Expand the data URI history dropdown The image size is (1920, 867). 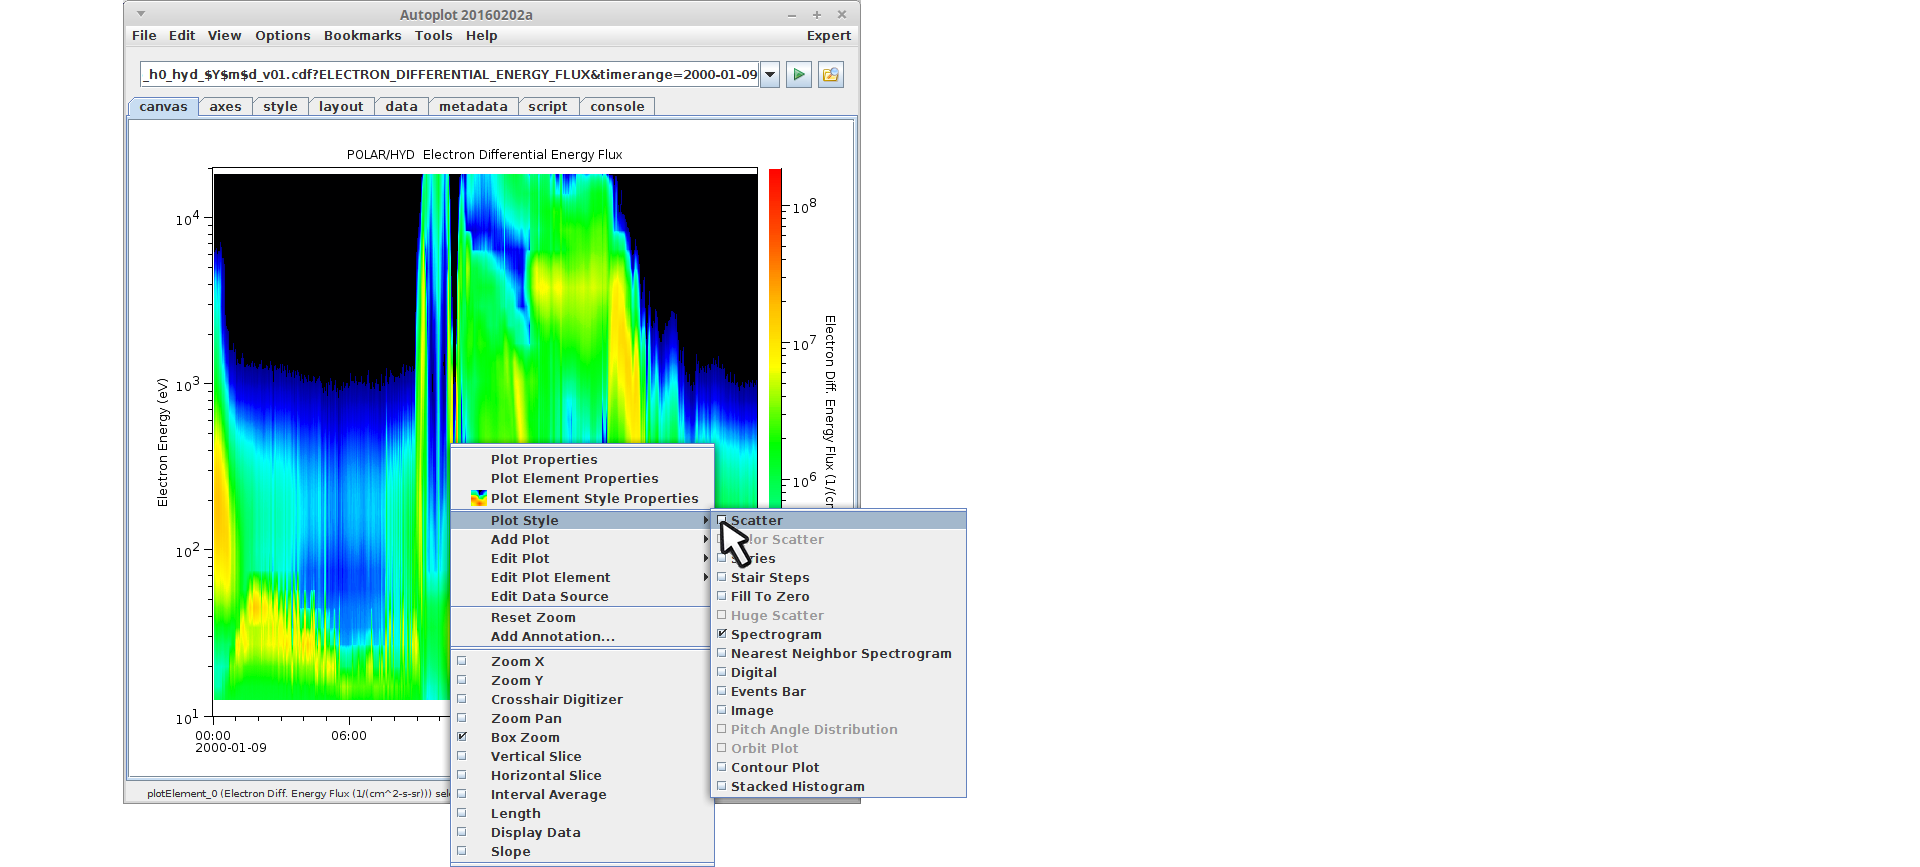tap(770, 75)
